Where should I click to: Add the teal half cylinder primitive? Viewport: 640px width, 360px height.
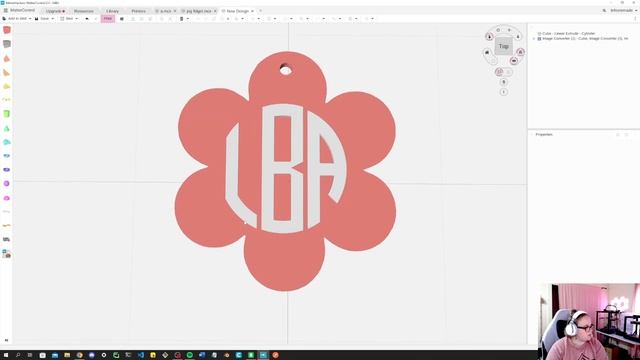point(7,142)
